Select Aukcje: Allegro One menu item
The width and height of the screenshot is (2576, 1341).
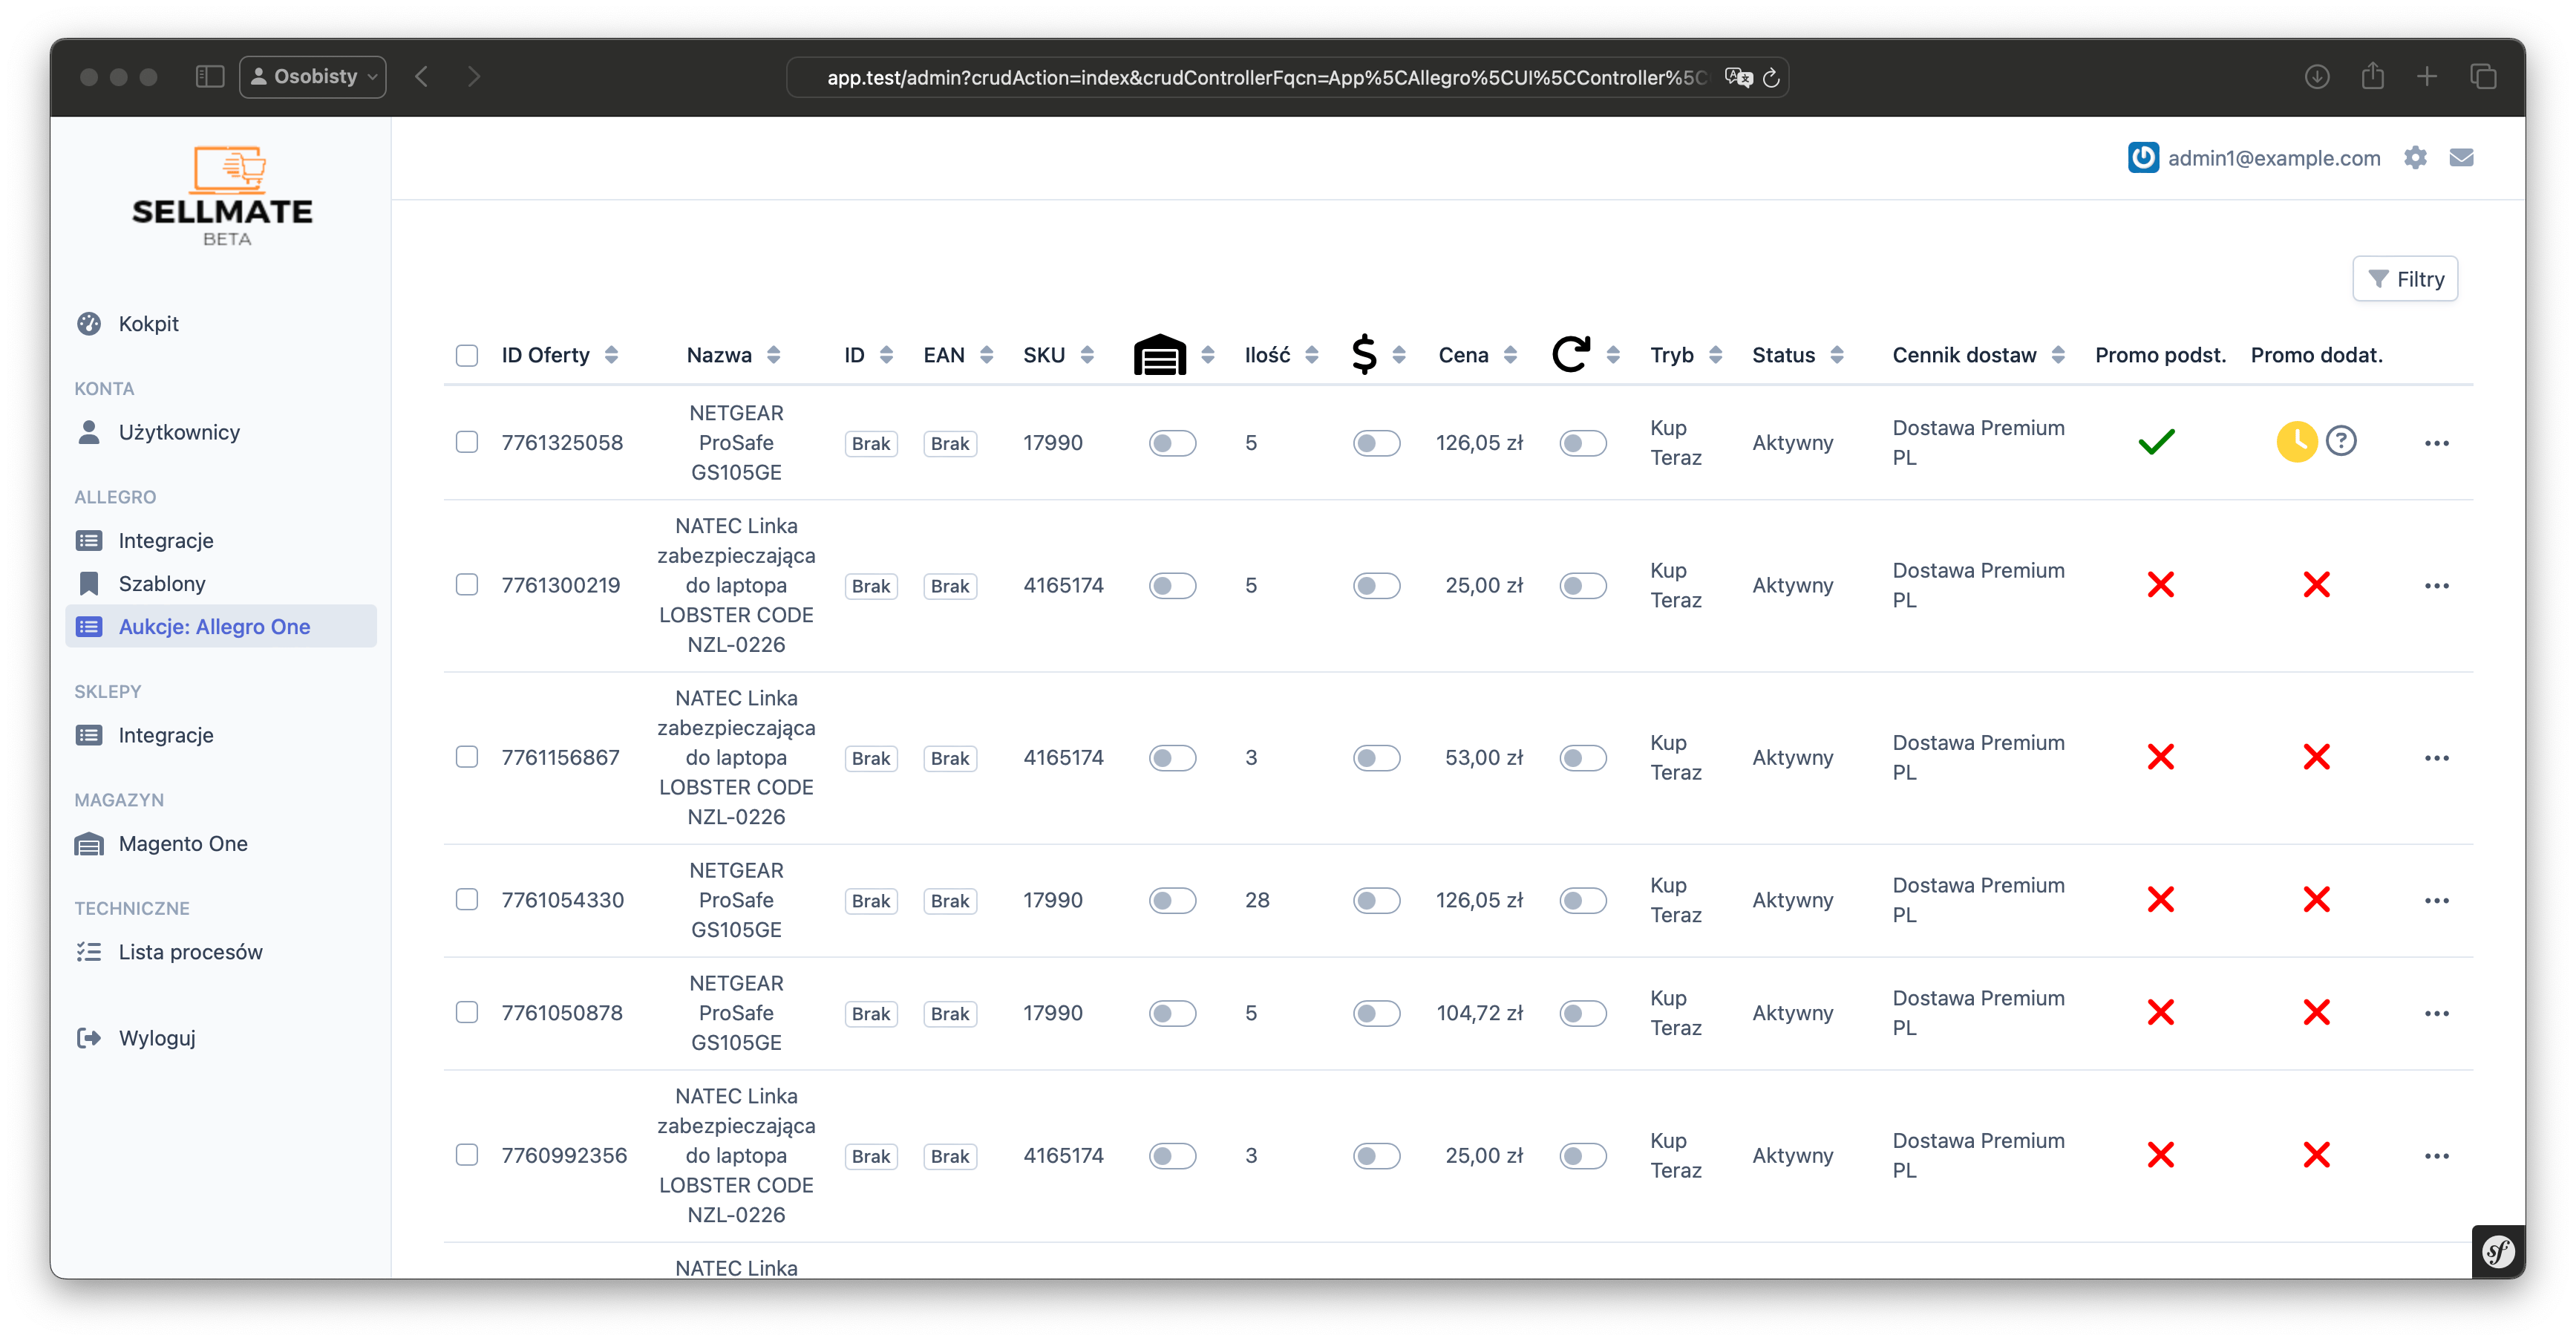(x=221, y=626)
